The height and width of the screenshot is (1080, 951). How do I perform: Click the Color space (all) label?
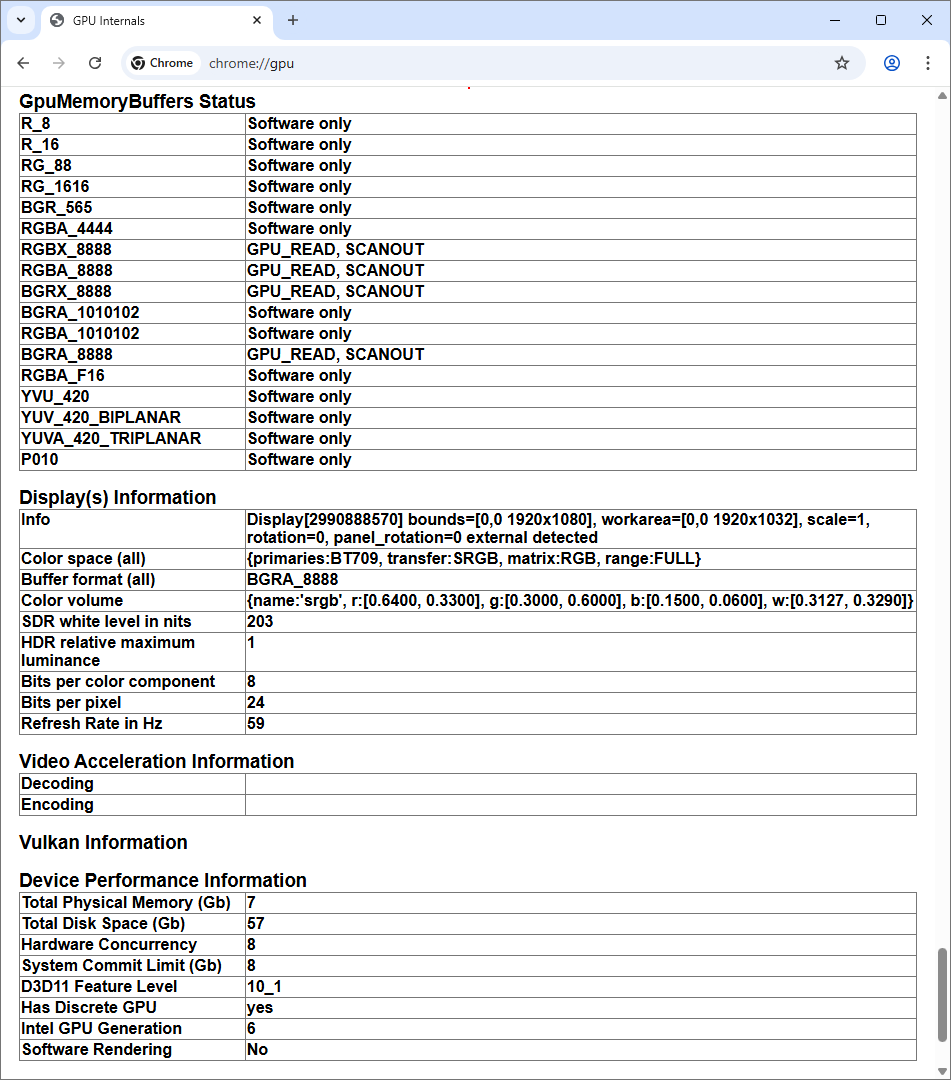pyautogui.click(x=83, y=559)
